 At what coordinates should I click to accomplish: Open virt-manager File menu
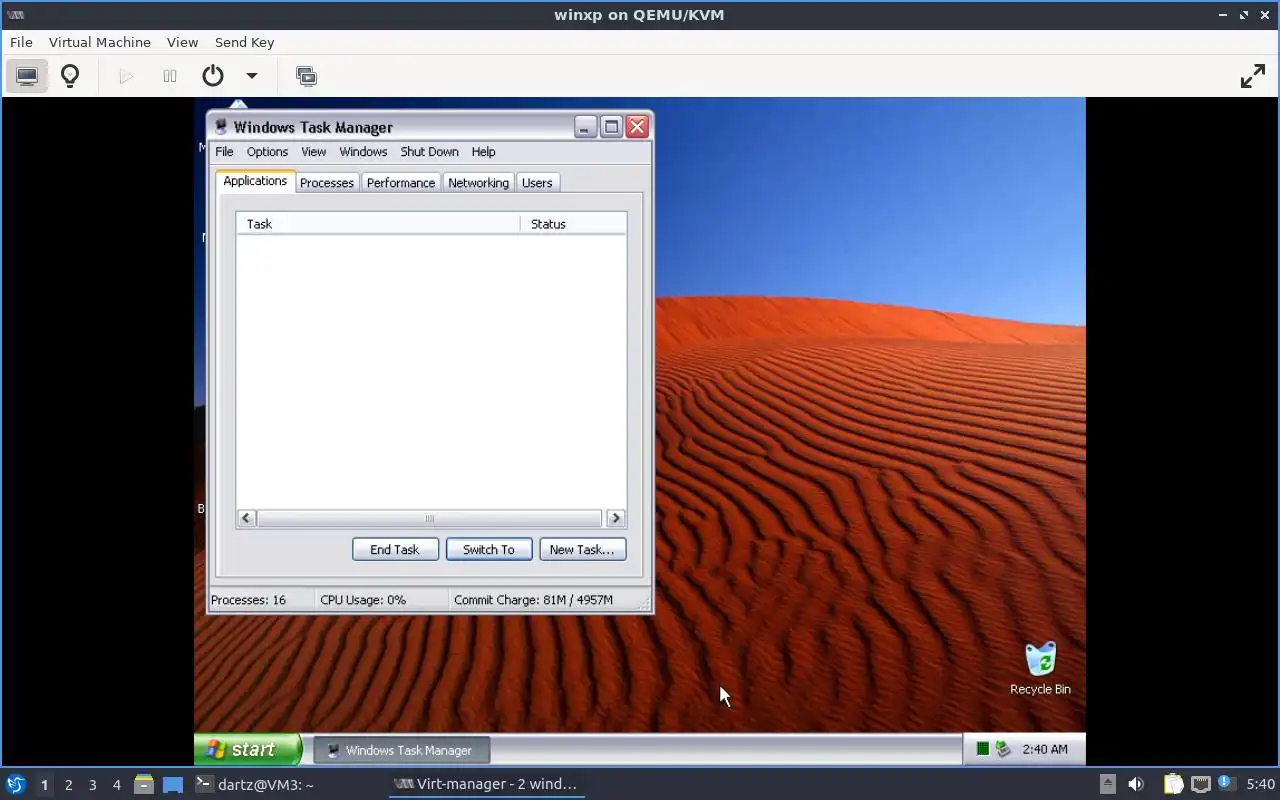[21, 42]
